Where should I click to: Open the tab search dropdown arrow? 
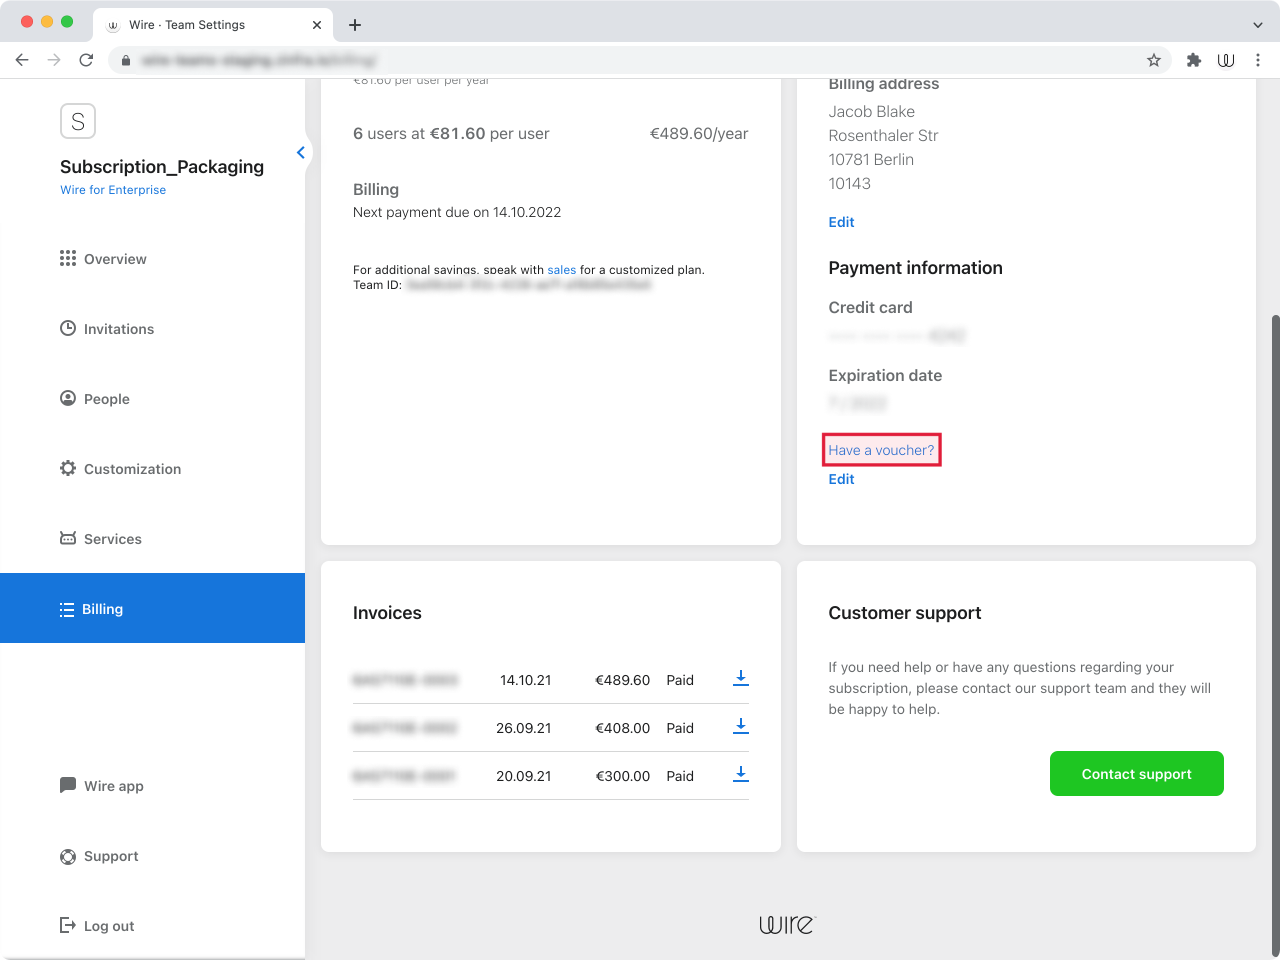click(x=1258, y=25)
